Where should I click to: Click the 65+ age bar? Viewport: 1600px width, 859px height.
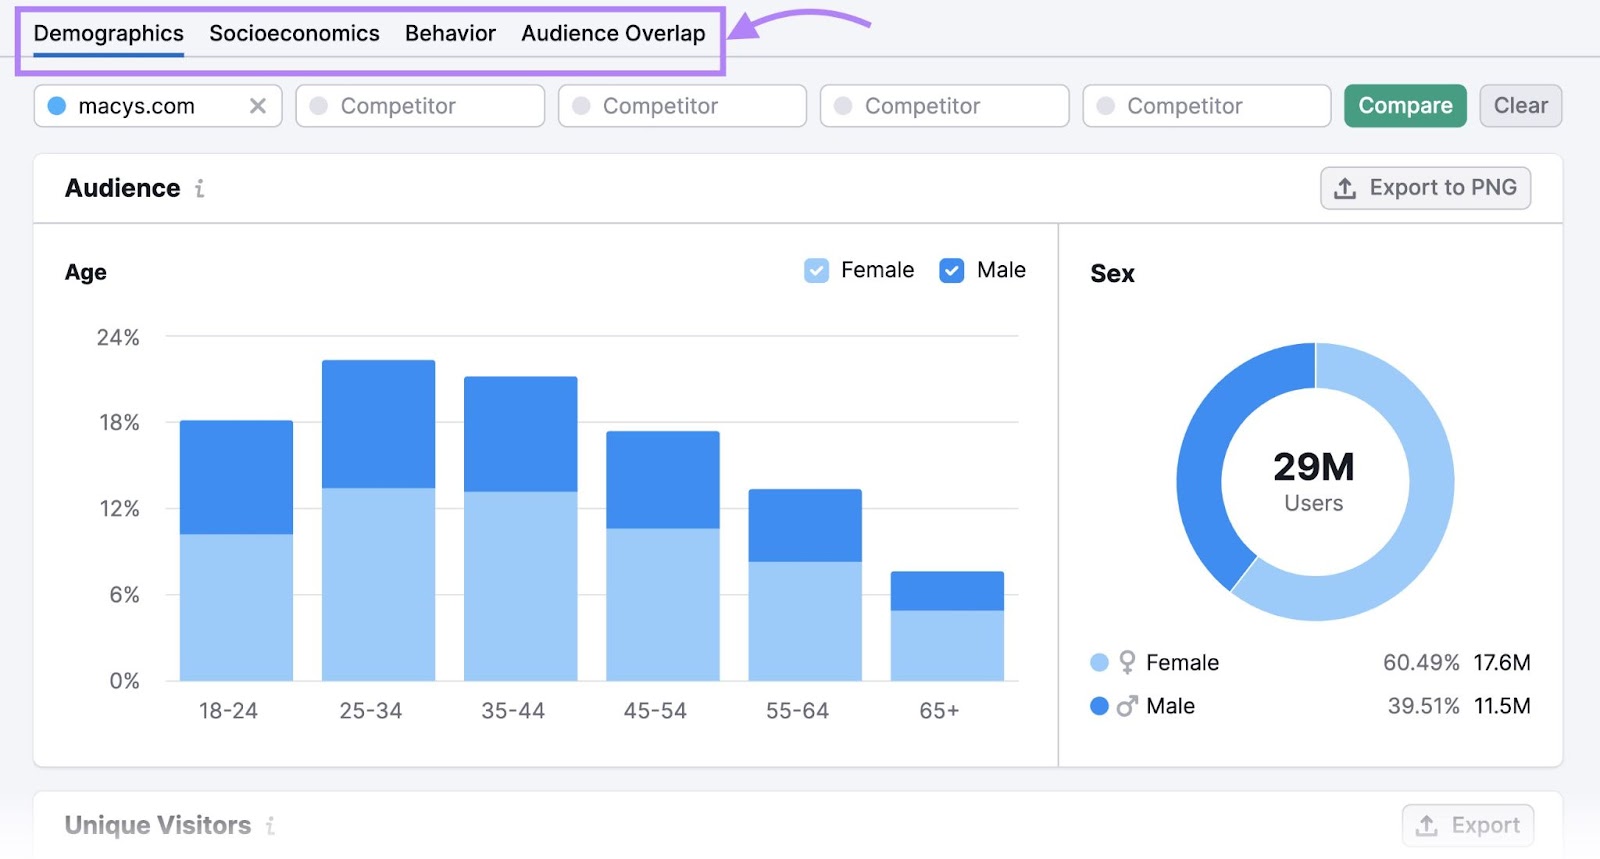point(947,626)
